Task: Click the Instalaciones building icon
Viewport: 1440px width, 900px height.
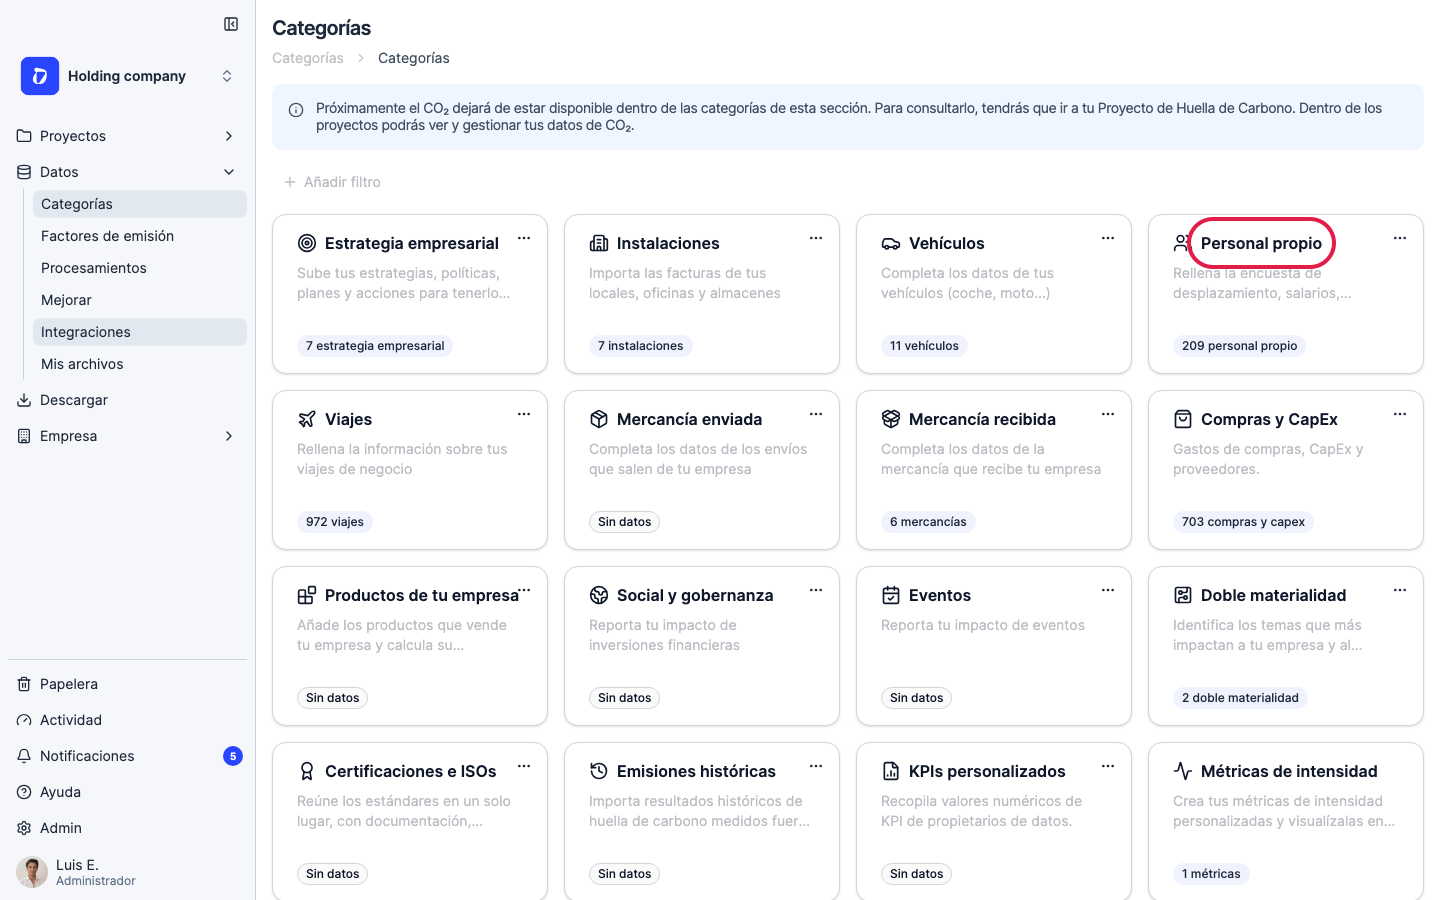Action: click(599, 243)
